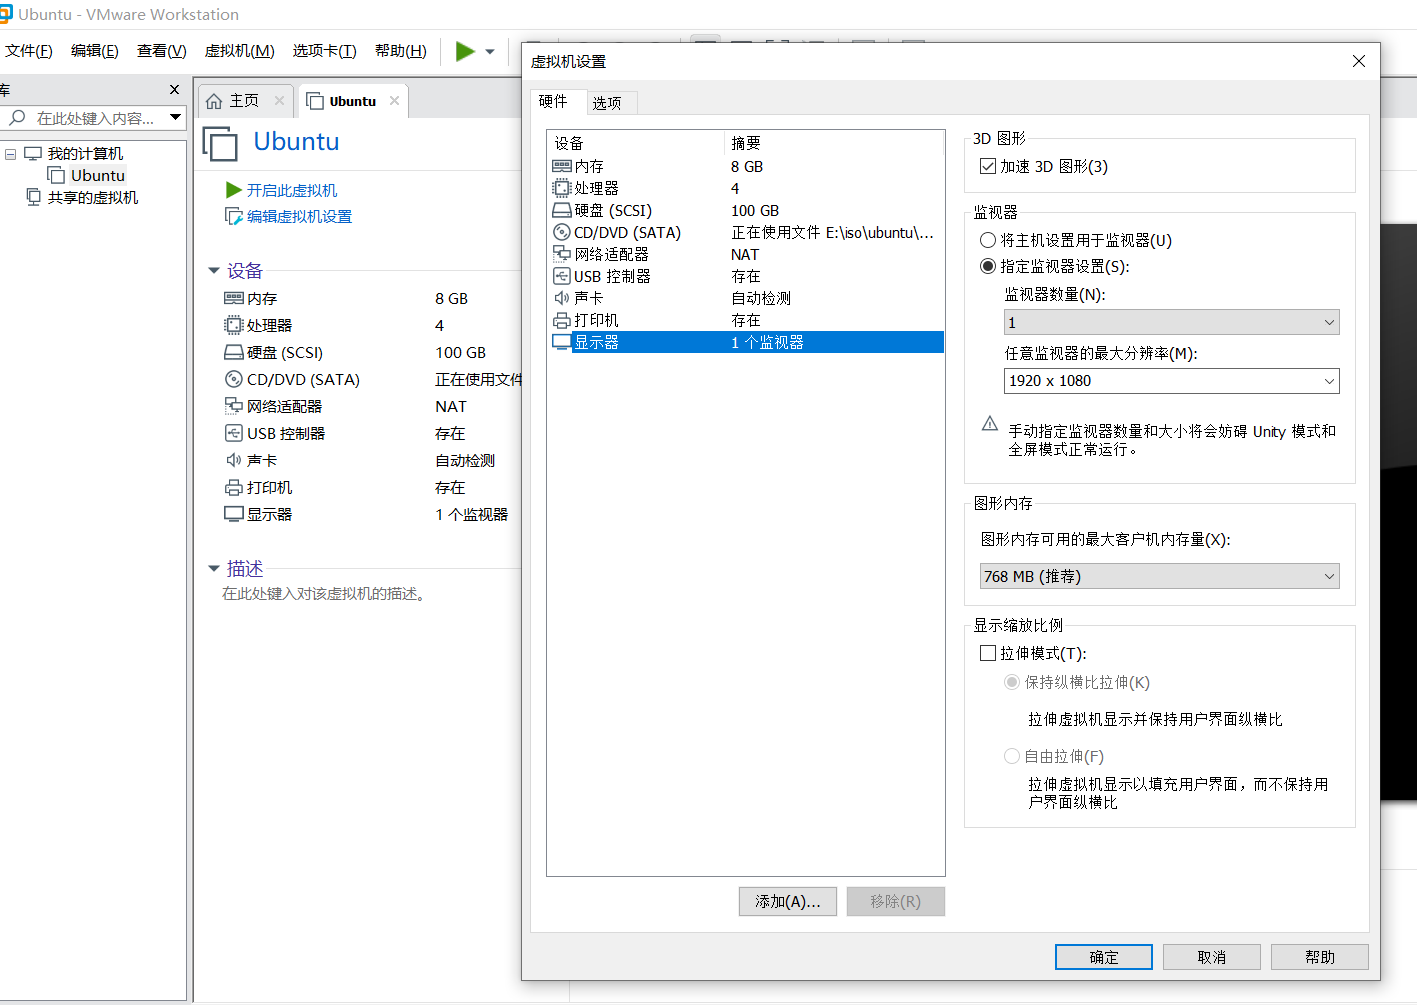Open the maximum resolution 1920 x 1080 dropdown

(x=1171, y=381)
